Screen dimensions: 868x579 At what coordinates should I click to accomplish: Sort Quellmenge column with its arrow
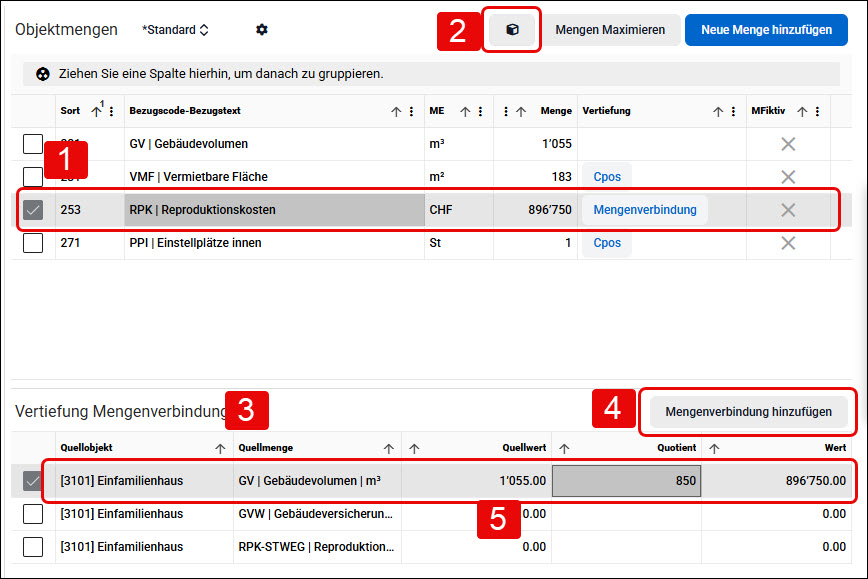point(389,448)
